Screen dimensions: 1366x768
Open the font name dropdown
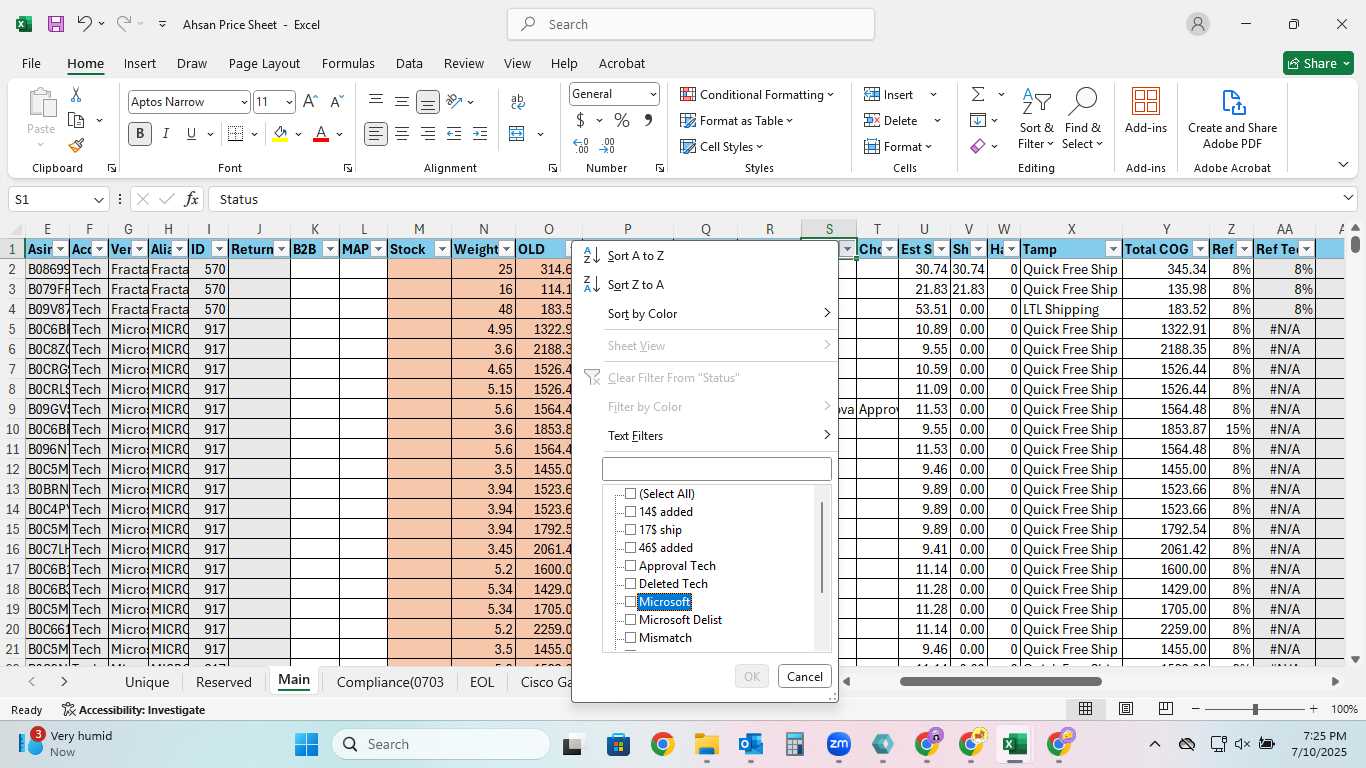[x=243, y=102]
